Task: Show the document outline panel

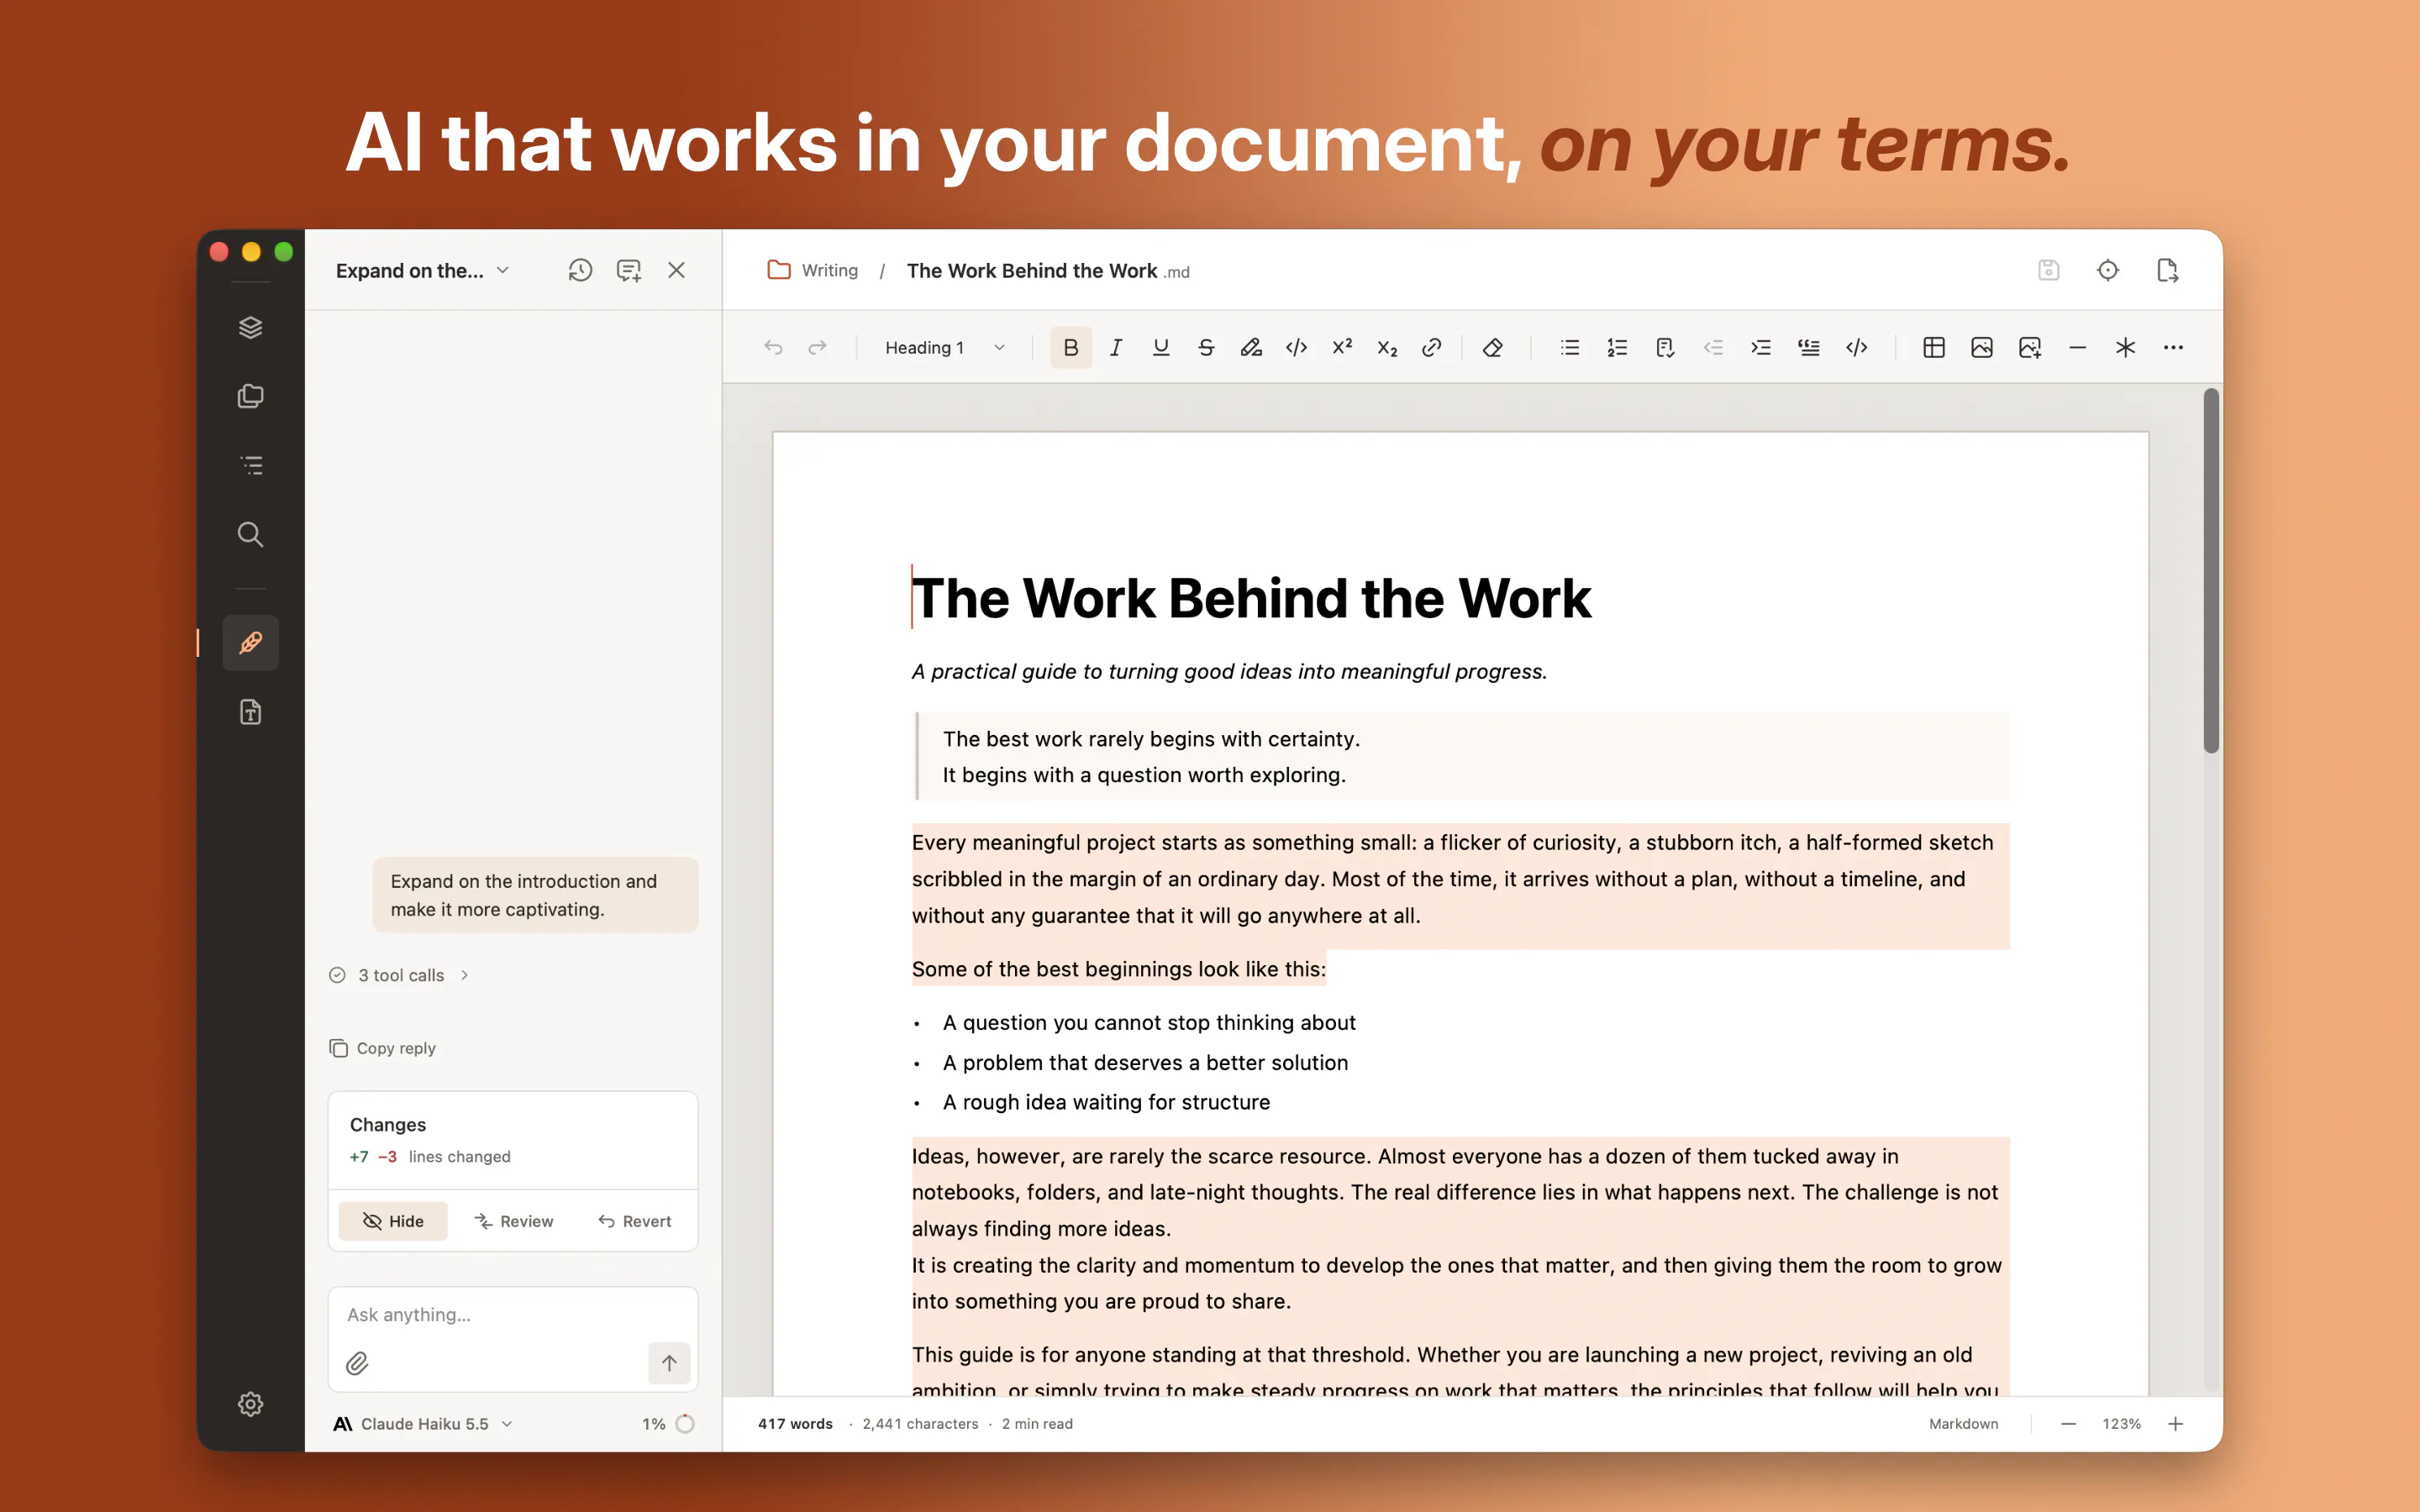Action: click(x=250, y=465)
